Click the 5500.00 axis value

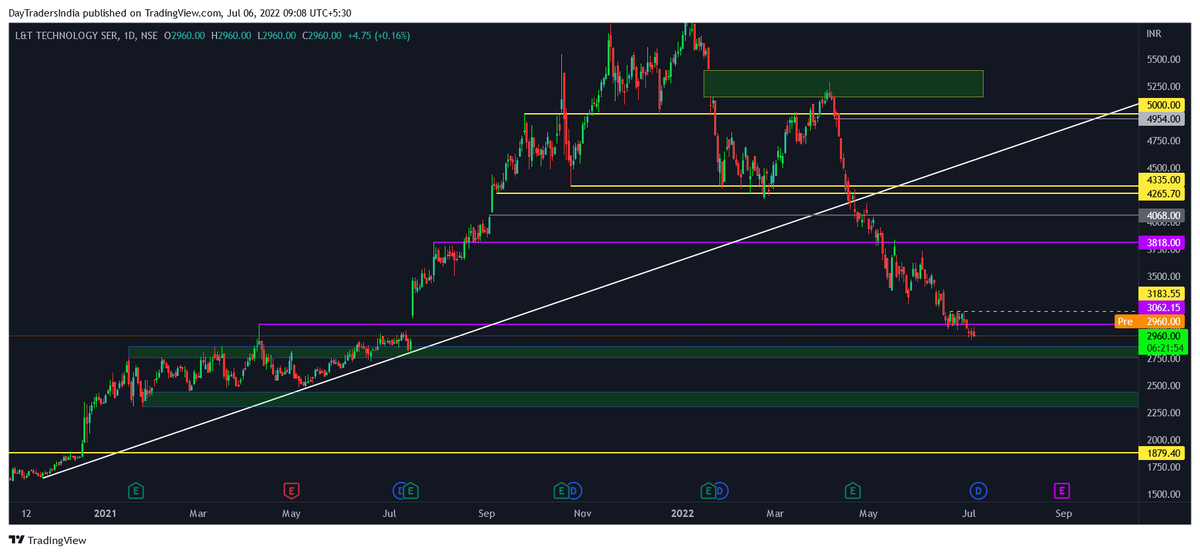click(1163, 59)
